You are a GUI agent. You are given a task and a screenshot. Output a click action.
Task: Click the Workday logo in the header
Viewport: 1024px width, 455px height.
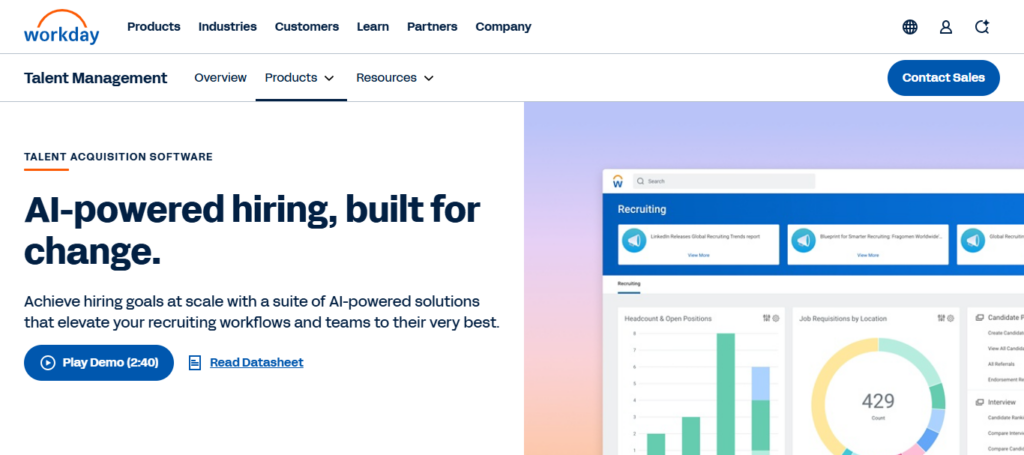coord(61,27)
